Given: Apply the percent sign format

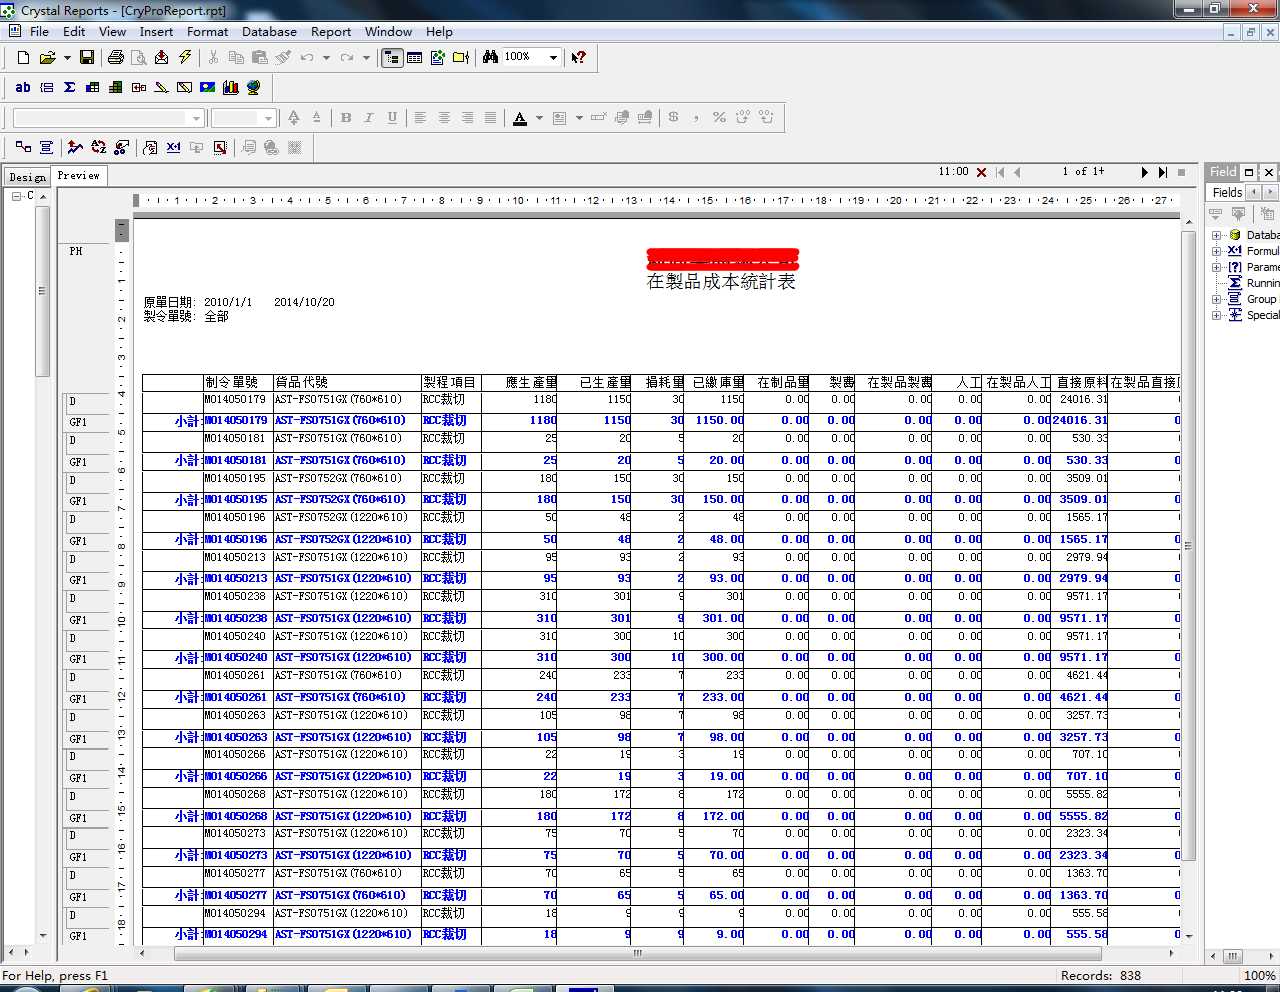Looking at the screenshot, I should pos(719,117).
